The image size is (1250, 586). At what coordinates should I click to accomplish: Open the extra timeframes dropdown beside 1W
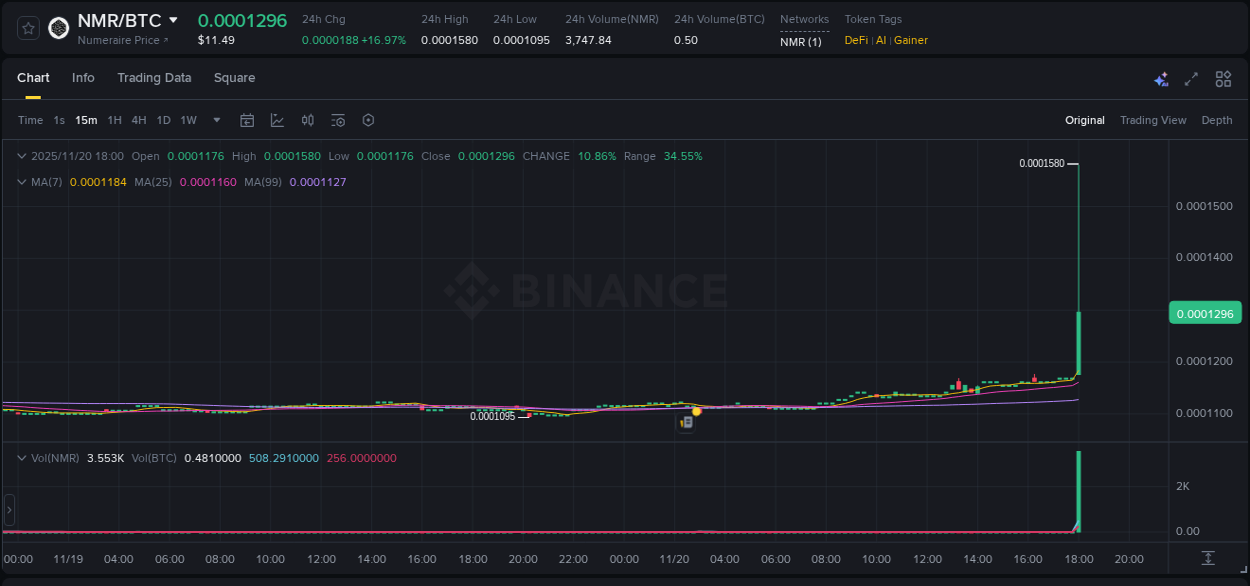(x=215, y=120)
